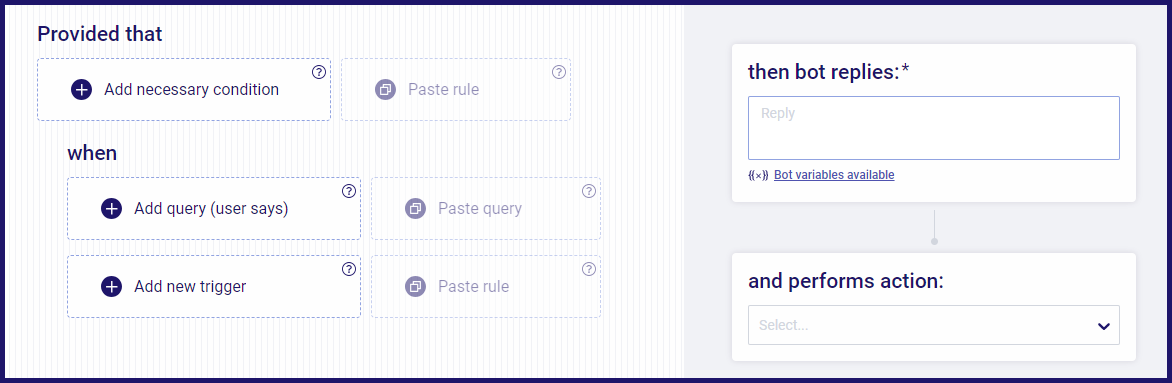Expand the performs action Select dropdown
The image size is (1172, 383).
pyautogui.click(x=934, y=325)
